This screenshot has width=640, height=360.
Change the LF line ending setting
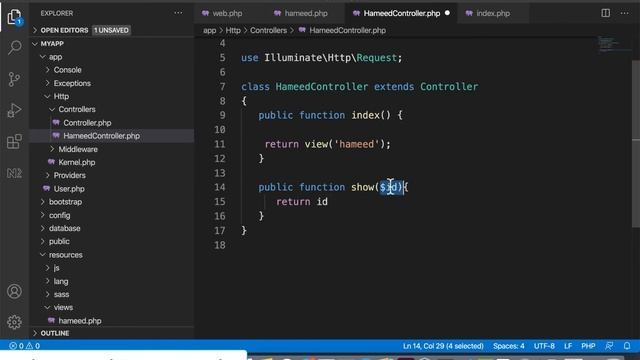coord(568,346)
